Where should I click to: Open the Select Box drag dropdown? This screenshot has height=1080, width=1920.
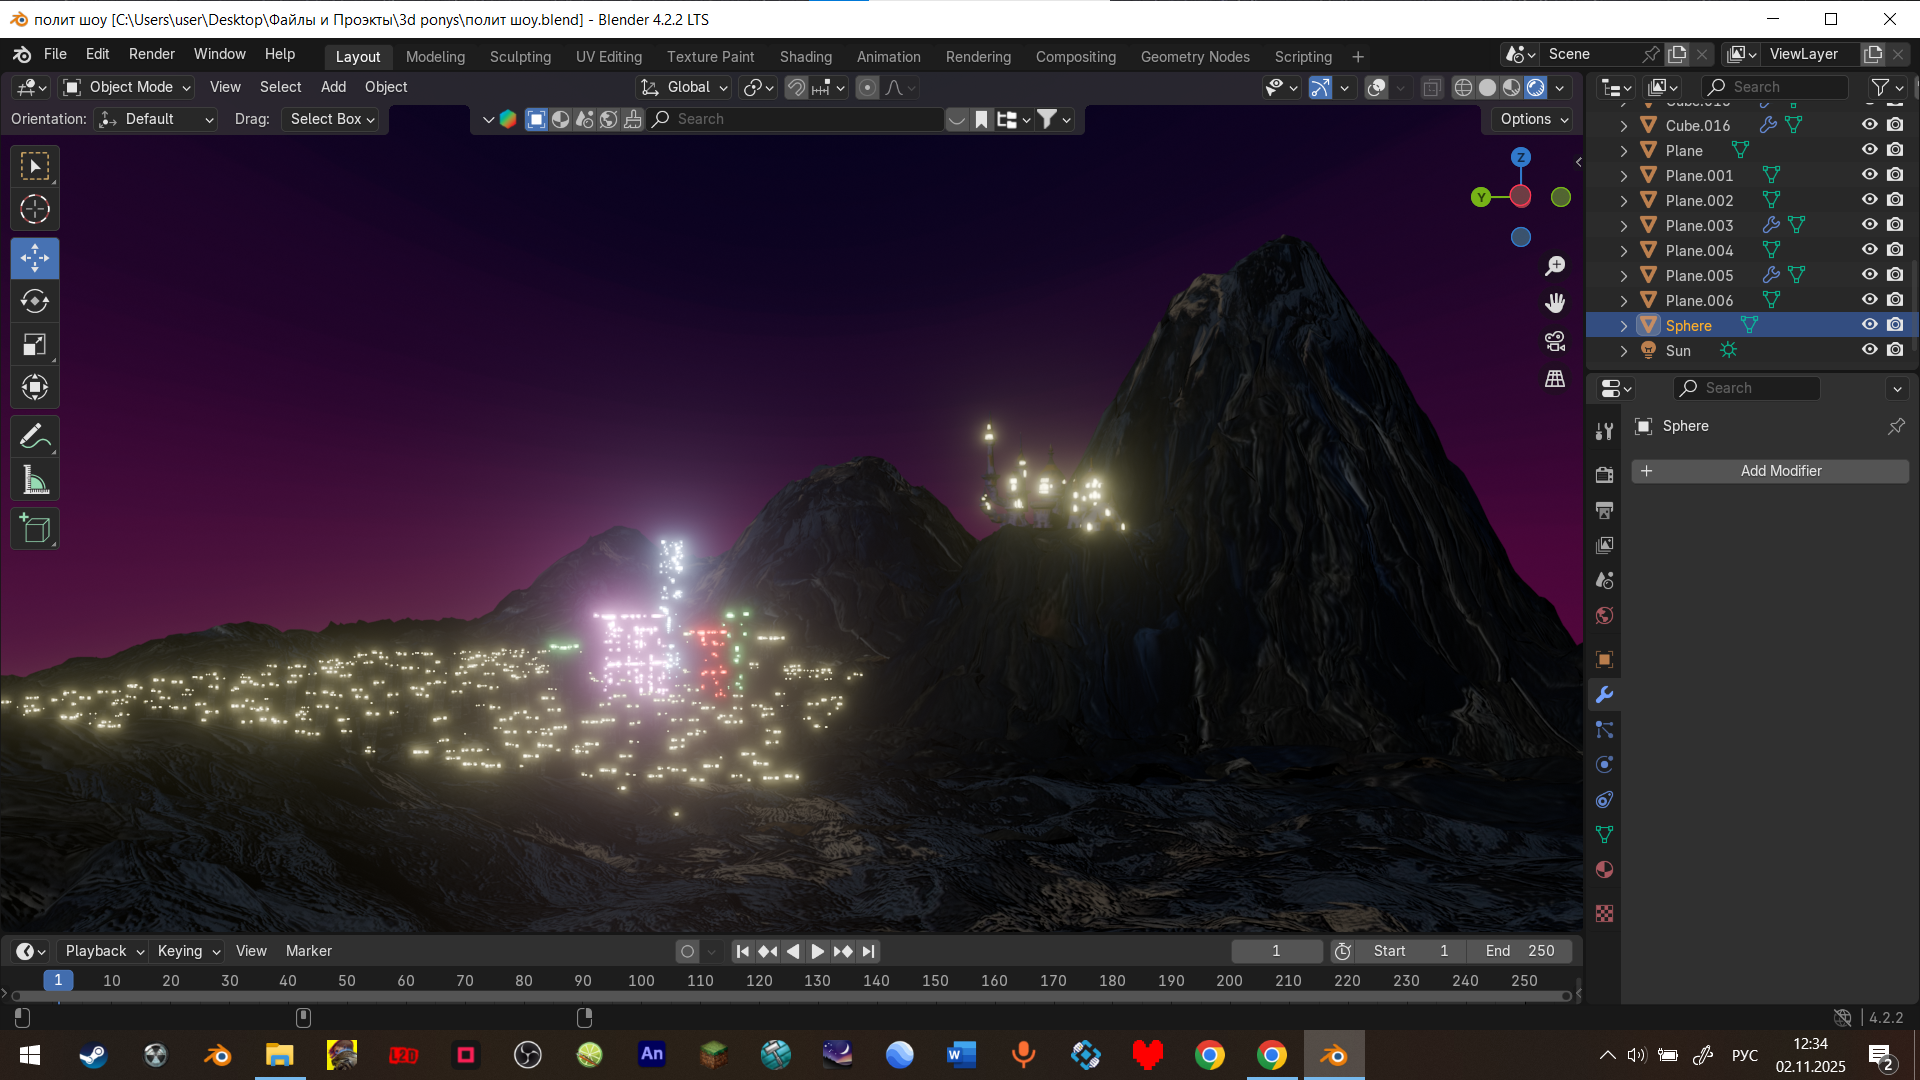coord(332,119)
